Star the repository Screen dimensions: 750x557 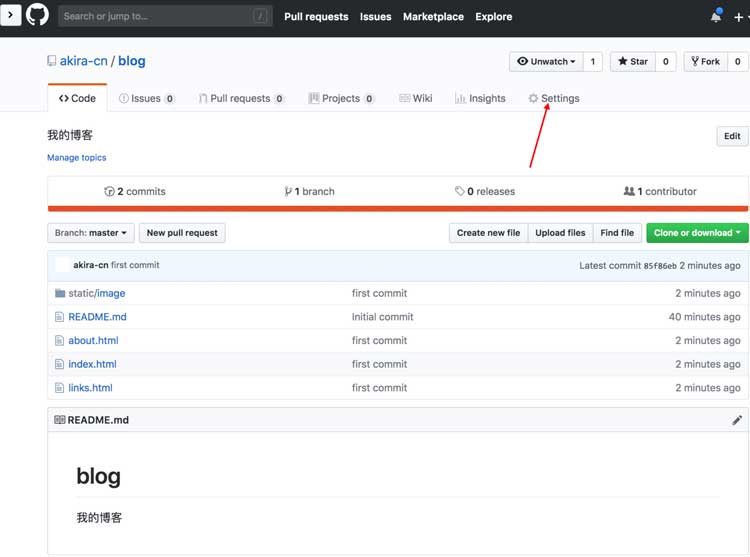coord(632,62)
